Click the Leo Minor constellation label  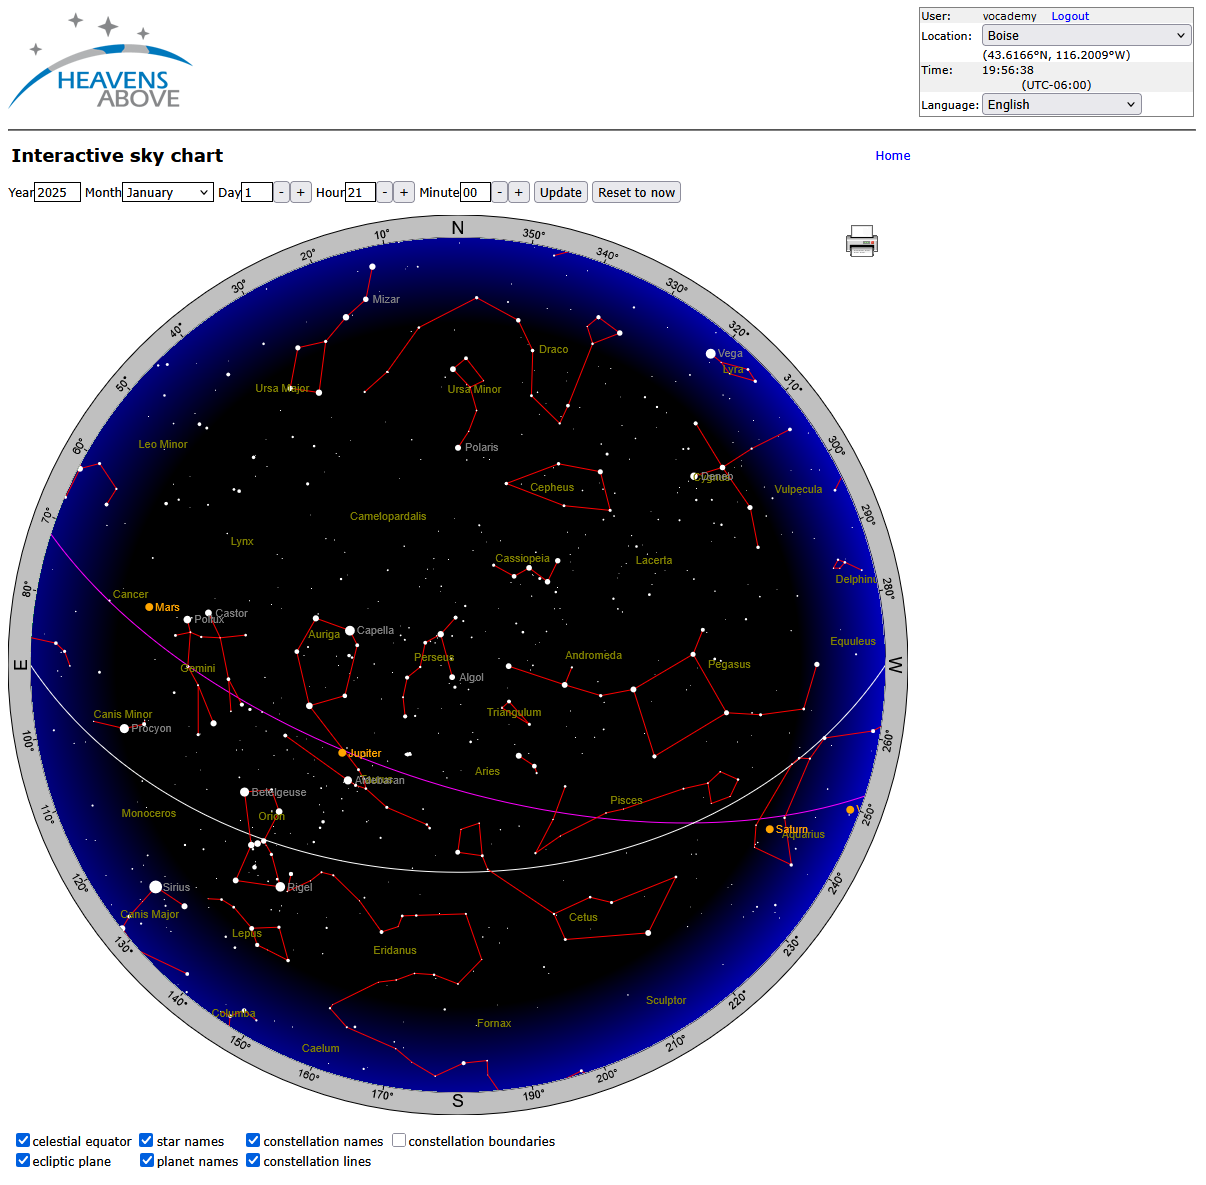[163, 444]
